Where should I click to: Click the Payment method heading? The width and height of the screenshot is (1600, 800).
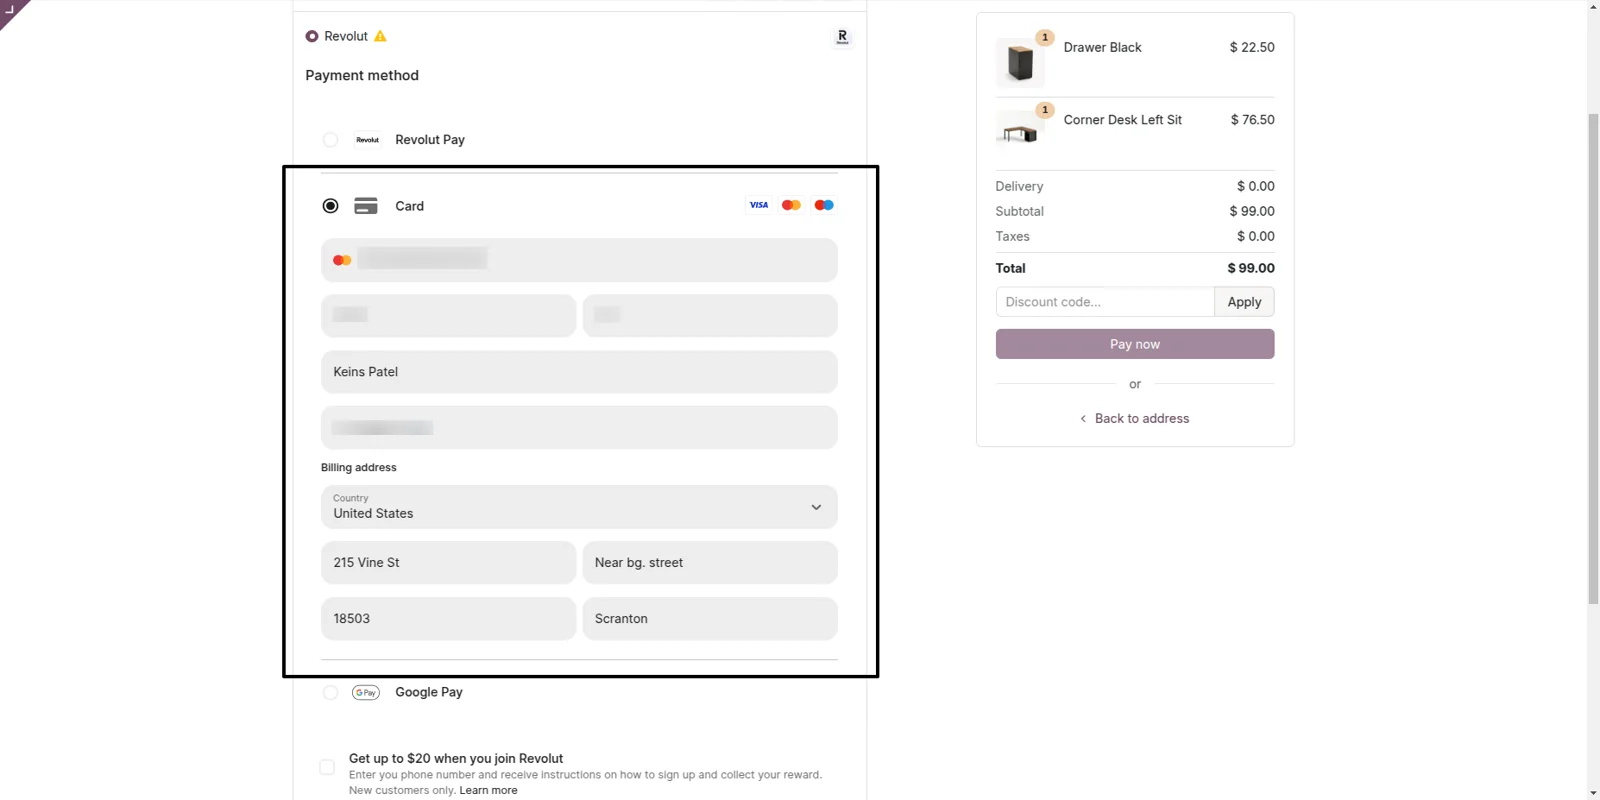[x=362, y=75]
